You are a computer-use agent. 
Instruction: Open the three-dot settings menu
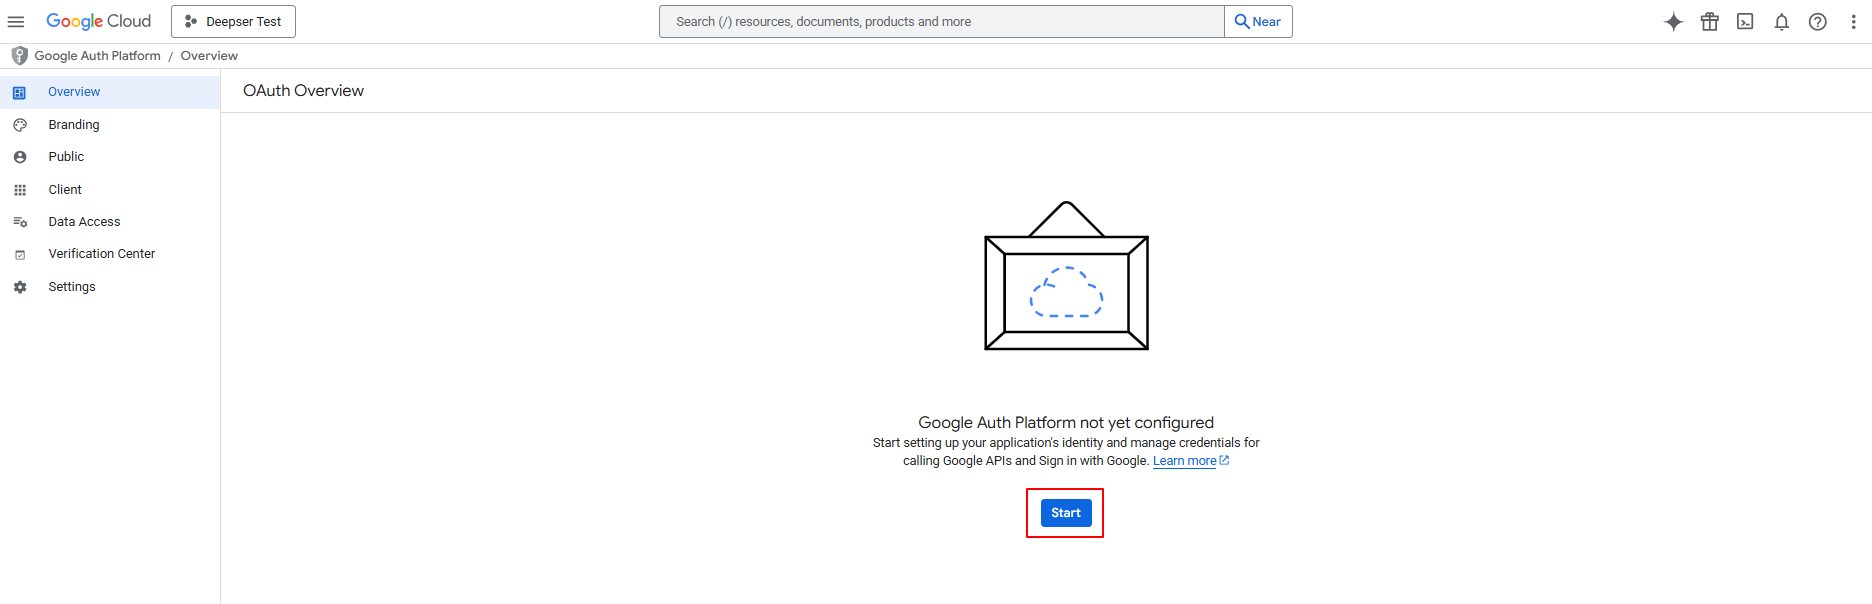(x=1853, y=22)
